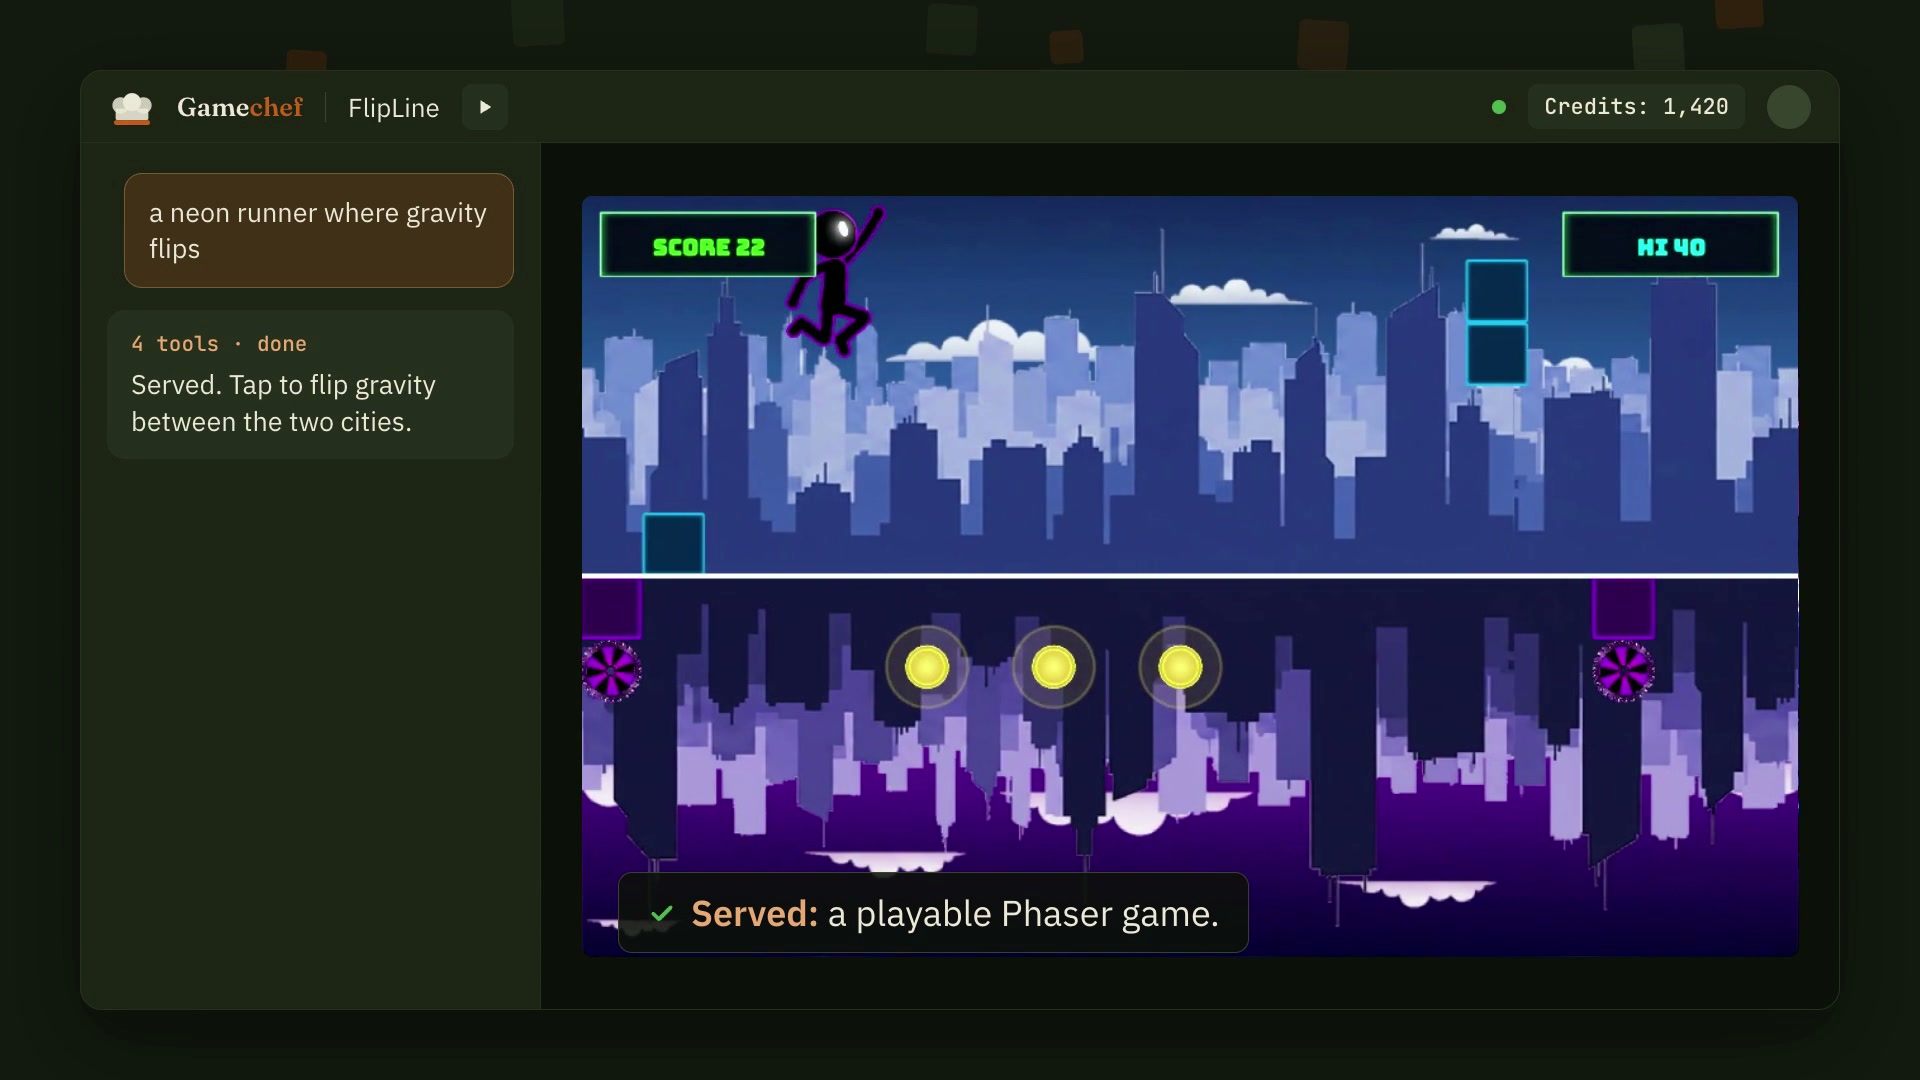Click the green checkmark in the toast
The image size is (1920, 1080).
click(662, 914)
